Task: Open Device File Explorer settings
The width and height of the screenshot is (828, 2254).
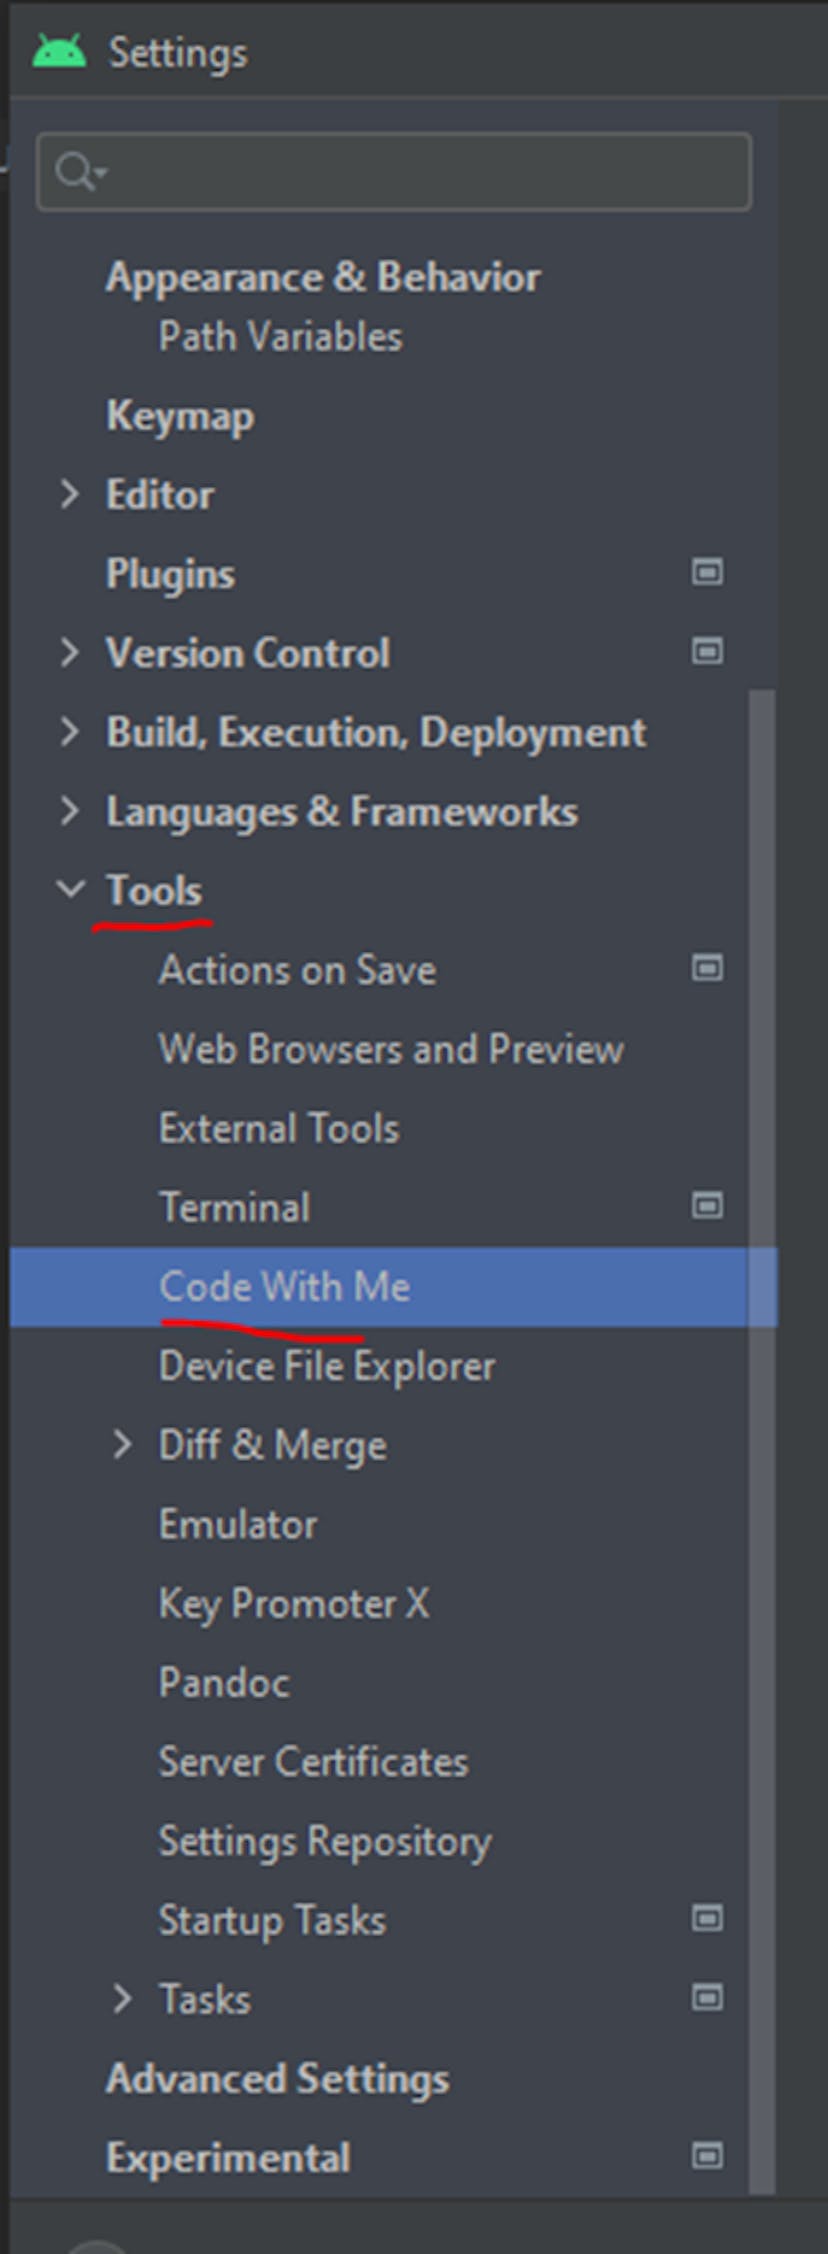Action: [x=327, y=1366]
